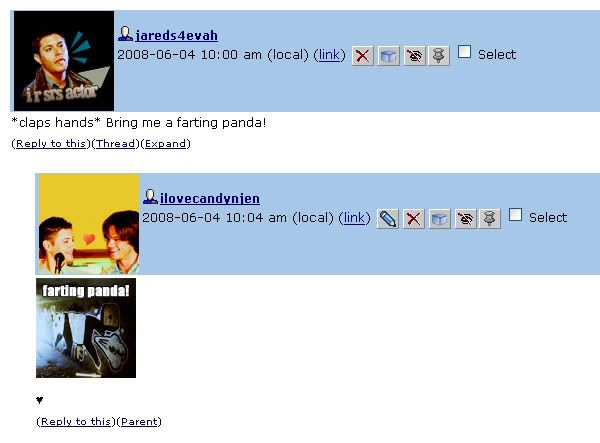Edit ilovecandynjen's comment with the pencil icon
Viewport: 600px width, 443px height.
[388, 219]
